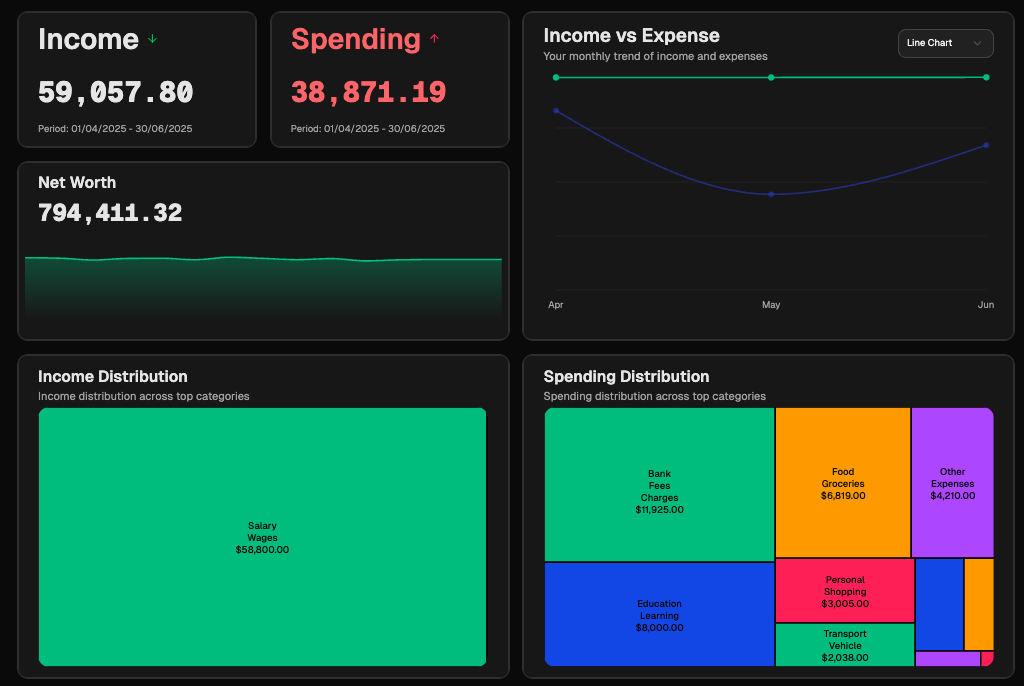Click the blue expense line's June point

click(x=986, y=145)
